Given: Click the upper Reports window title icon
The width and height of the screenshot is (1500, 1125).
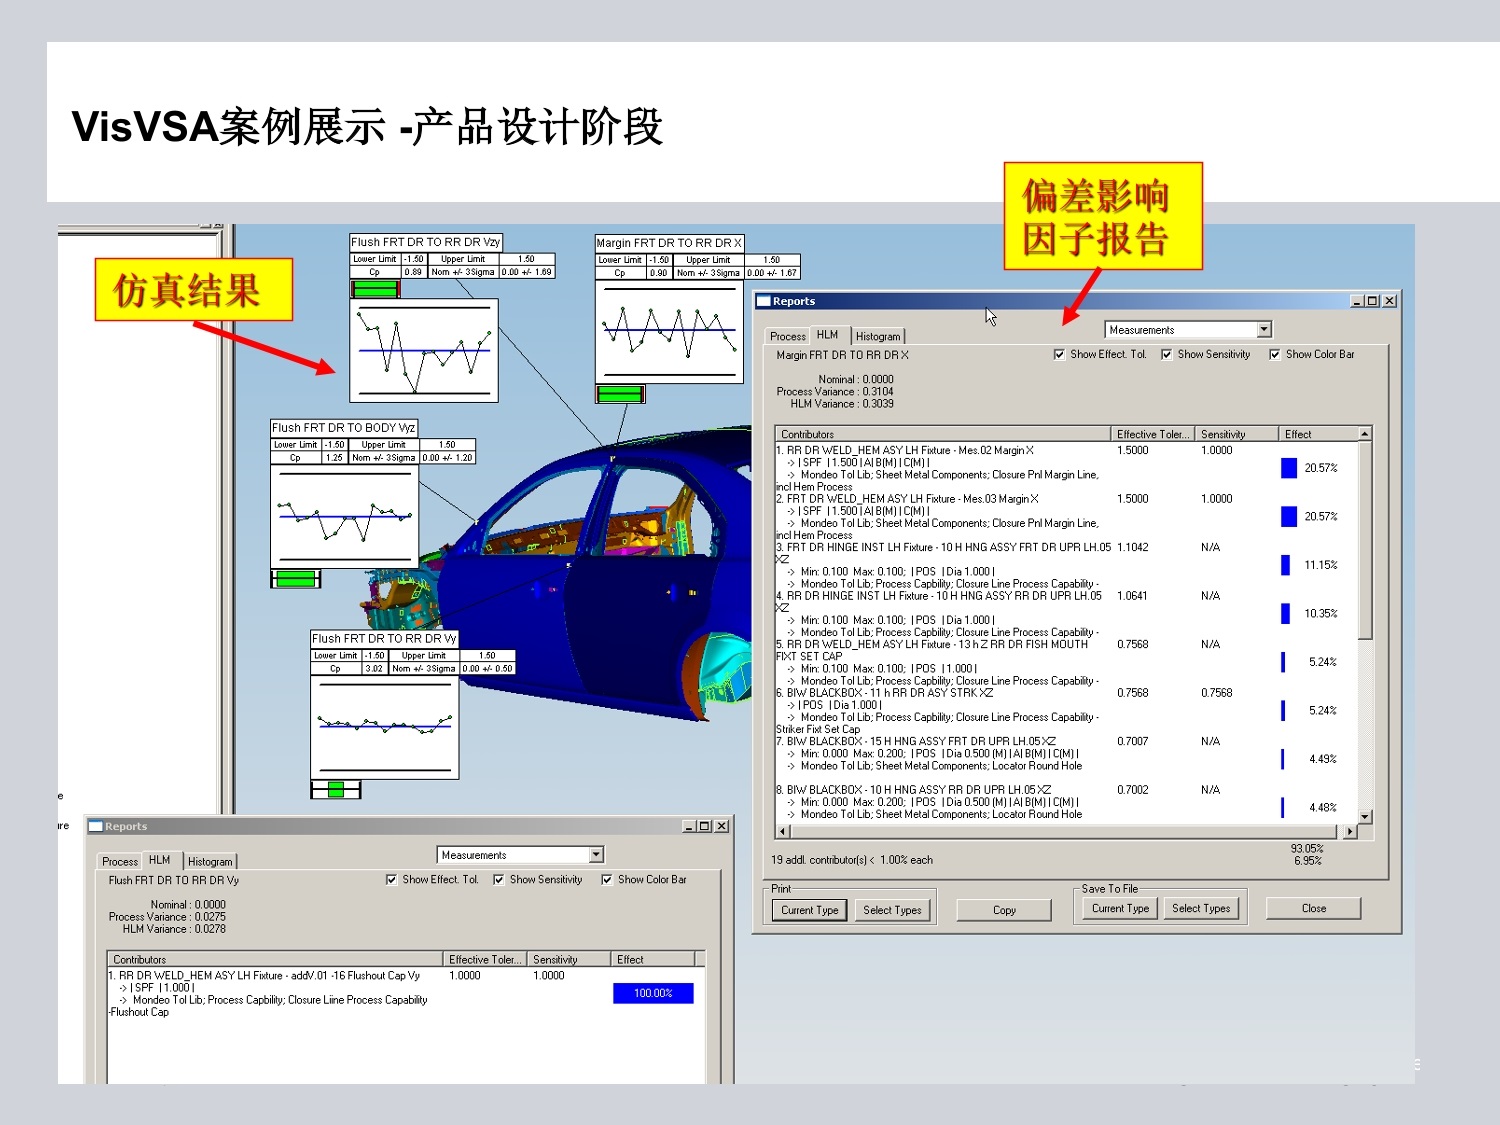Looking at the screenshot, I should coord(764,301).
